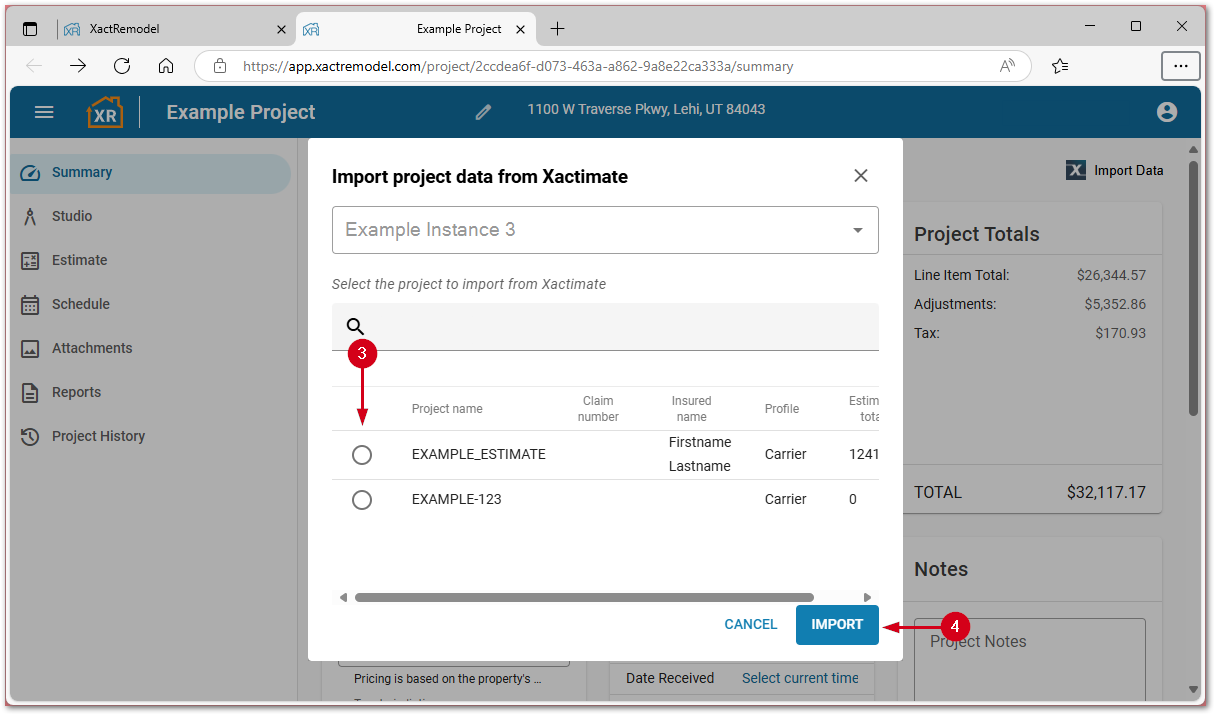This screenshot has width=1215, height=715.
Task: Click the Project Notes text area
Action: [1030, 660]
